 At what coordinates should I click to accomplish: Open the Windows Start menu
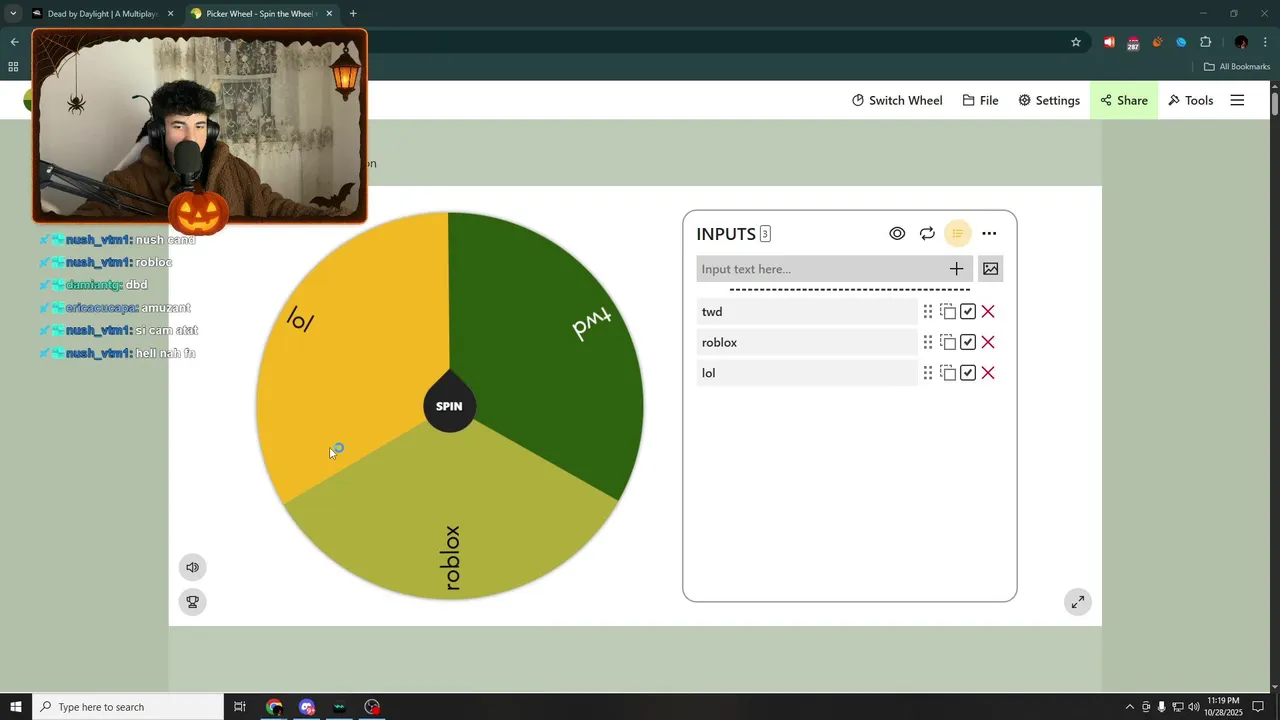click(15, 707)
